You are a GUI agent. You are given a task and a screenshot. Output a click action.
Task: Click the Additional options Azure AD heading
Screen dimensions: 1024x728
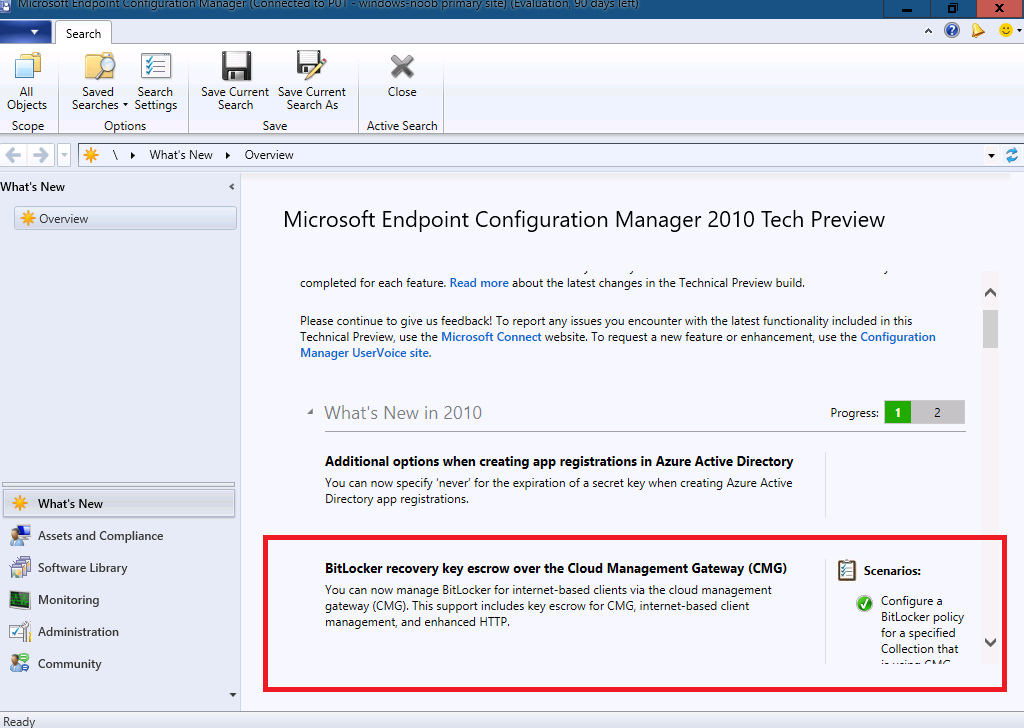point(559,462)
